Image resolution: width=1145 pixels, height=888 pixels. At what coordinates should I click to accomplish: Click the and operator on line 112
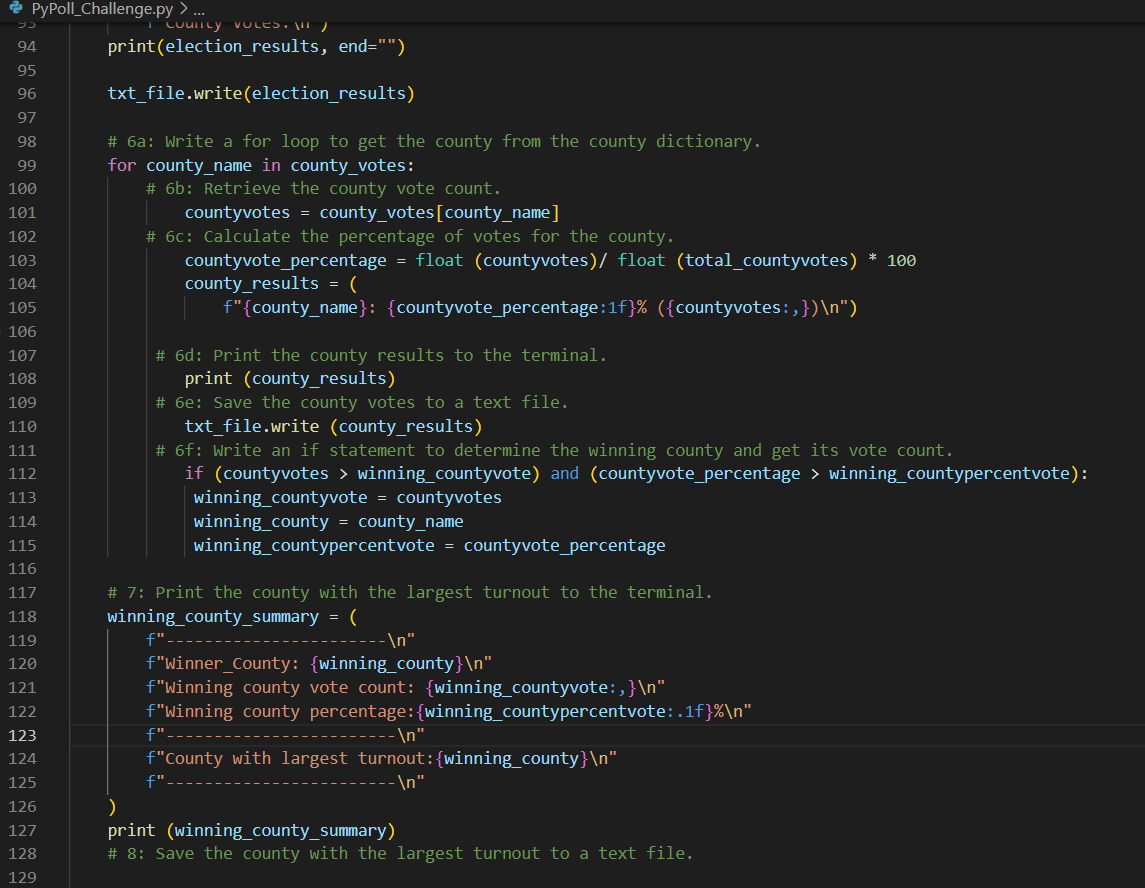564,473
